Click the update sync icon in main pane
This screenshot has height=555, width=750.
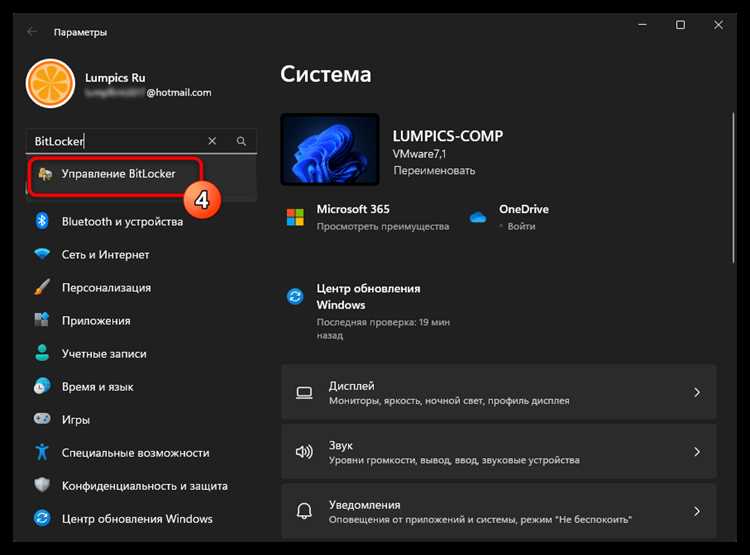pos(295,296)
